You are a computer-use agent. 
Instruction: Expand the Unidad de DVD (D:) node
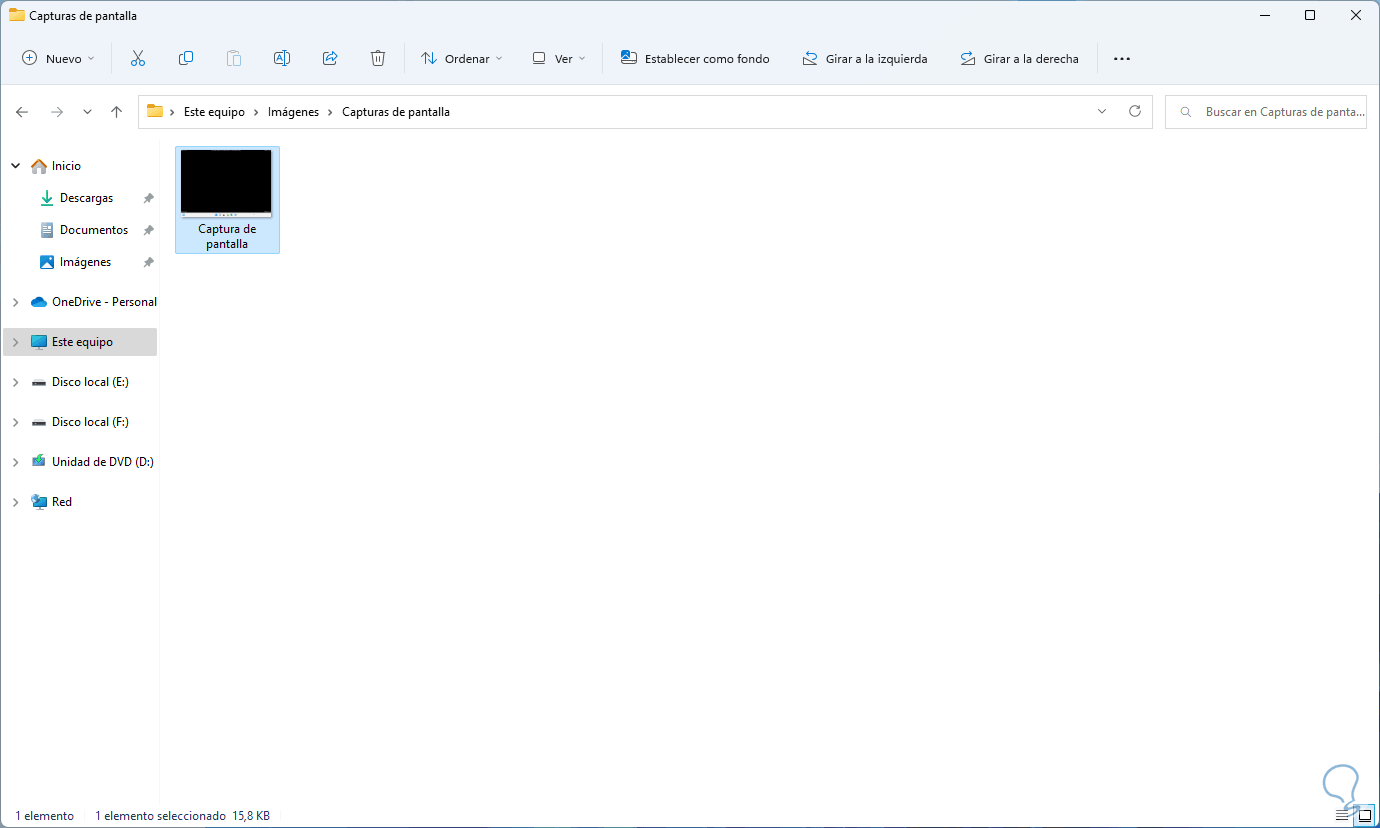click(x=15, y=462)
